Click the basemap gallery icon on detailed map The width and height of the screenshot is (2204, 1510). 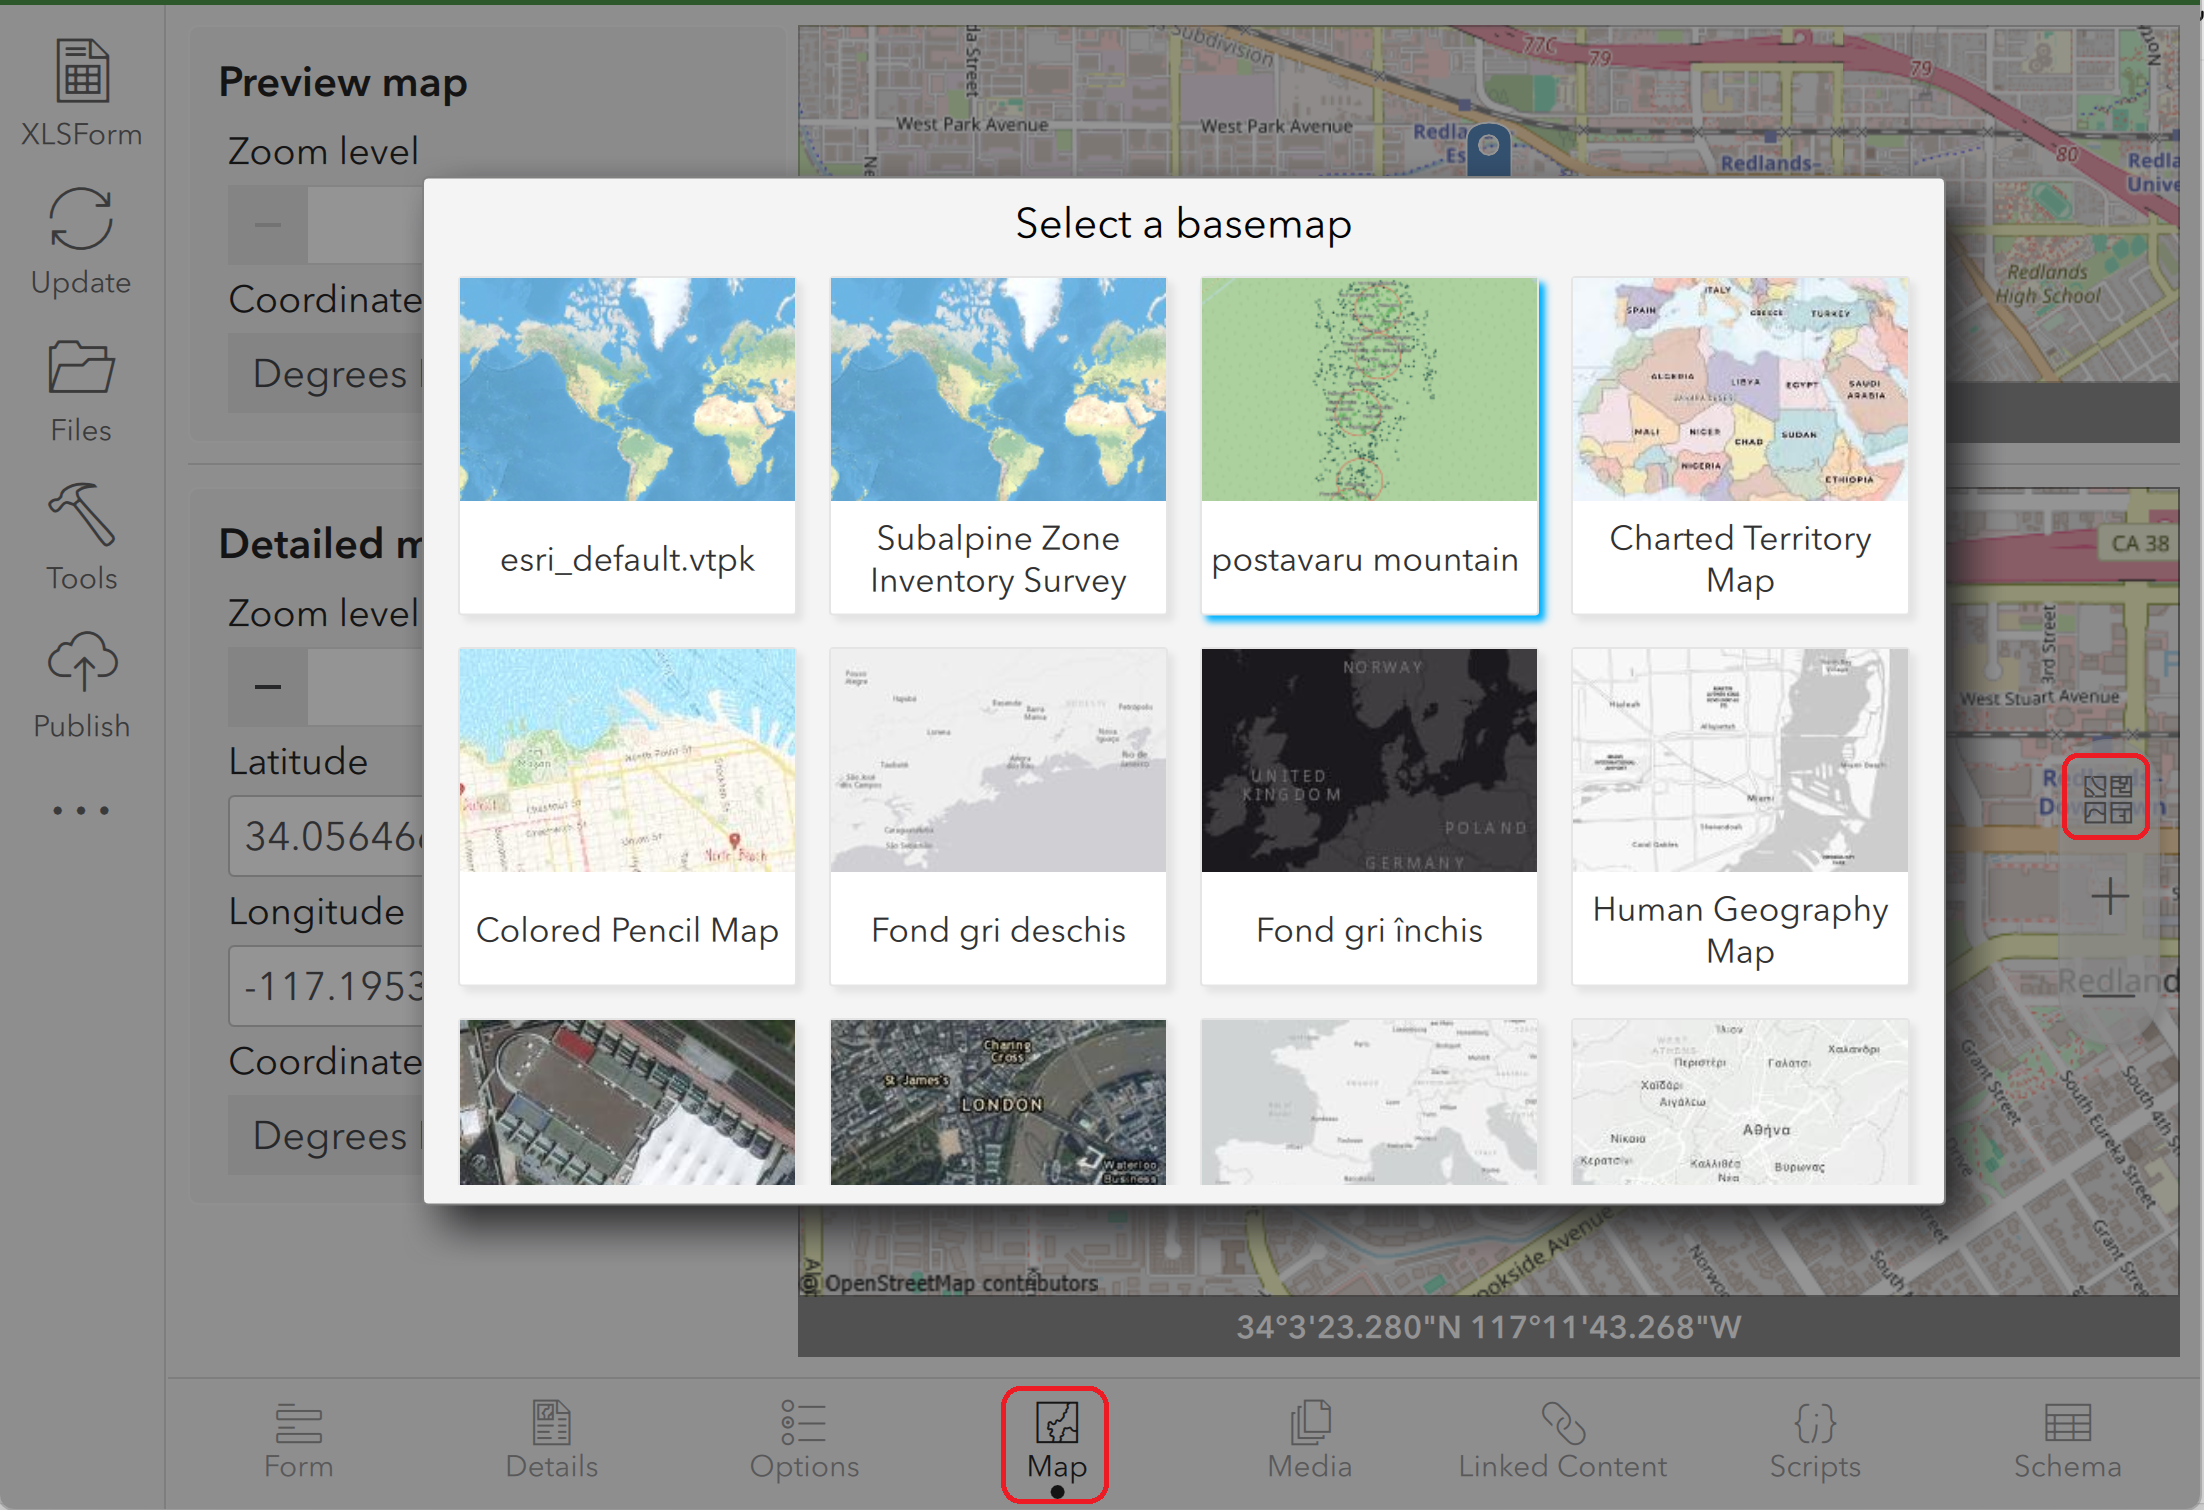pos(2106,797)
